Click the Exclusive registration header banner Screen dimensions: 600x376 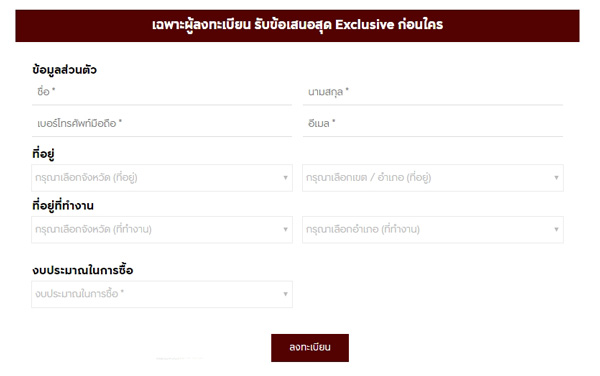[x=297, y=26]
